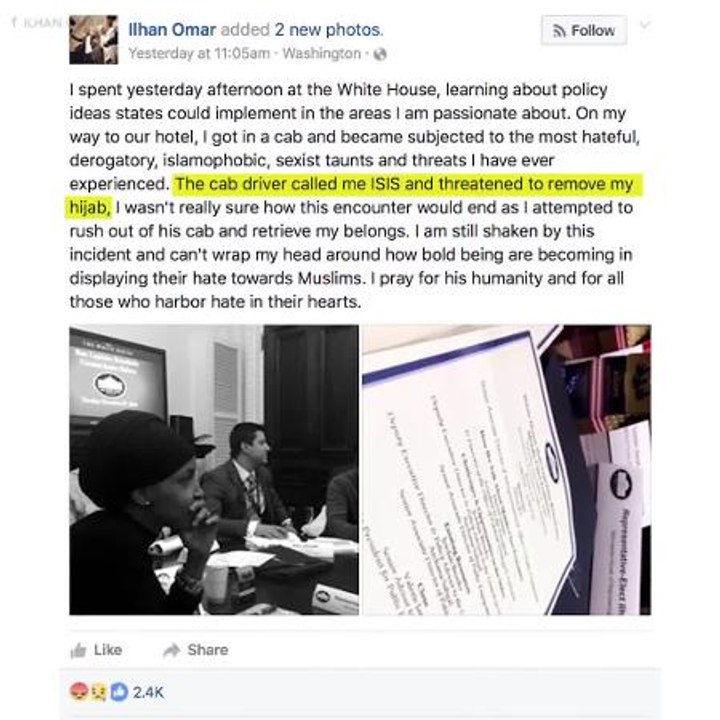Open the post options chevron dropdown
The image size is (720, 720).
pos(645,24)
